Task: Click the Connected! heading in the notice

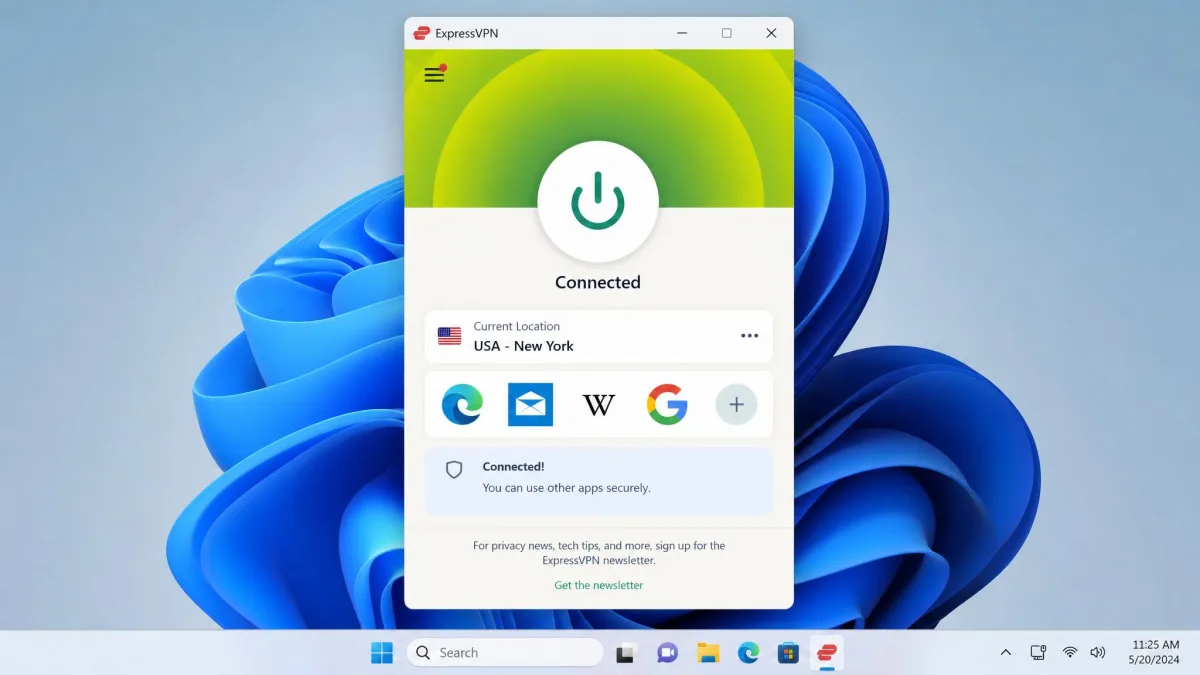Action: coord(513,466)
